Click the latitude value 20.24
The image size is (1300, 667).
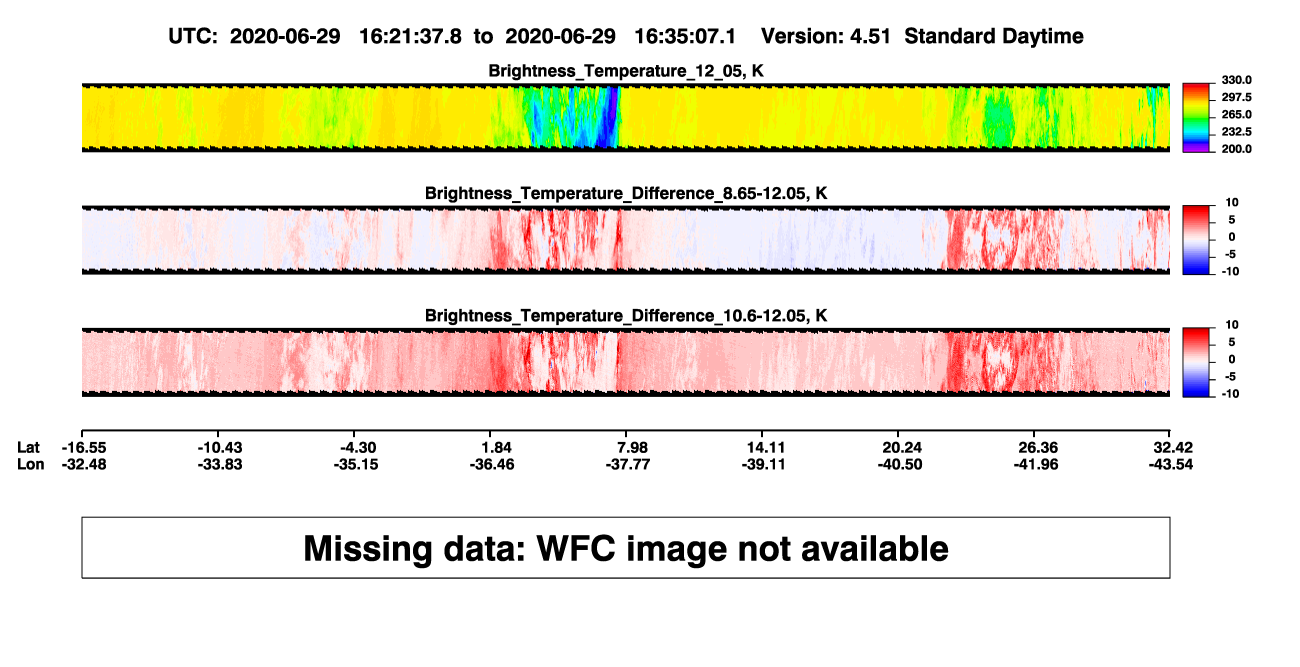point(901,447)
